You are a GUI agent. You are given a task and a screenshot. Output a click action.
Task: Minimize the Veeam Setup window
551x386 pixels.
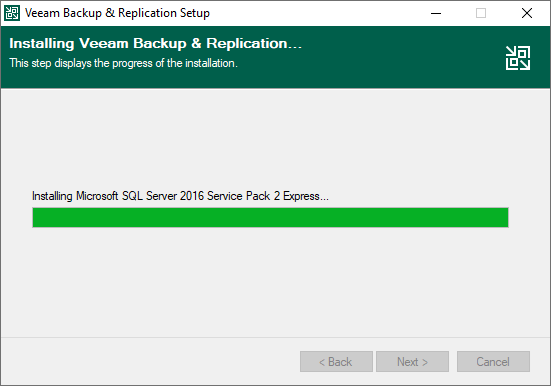[436, 13]
